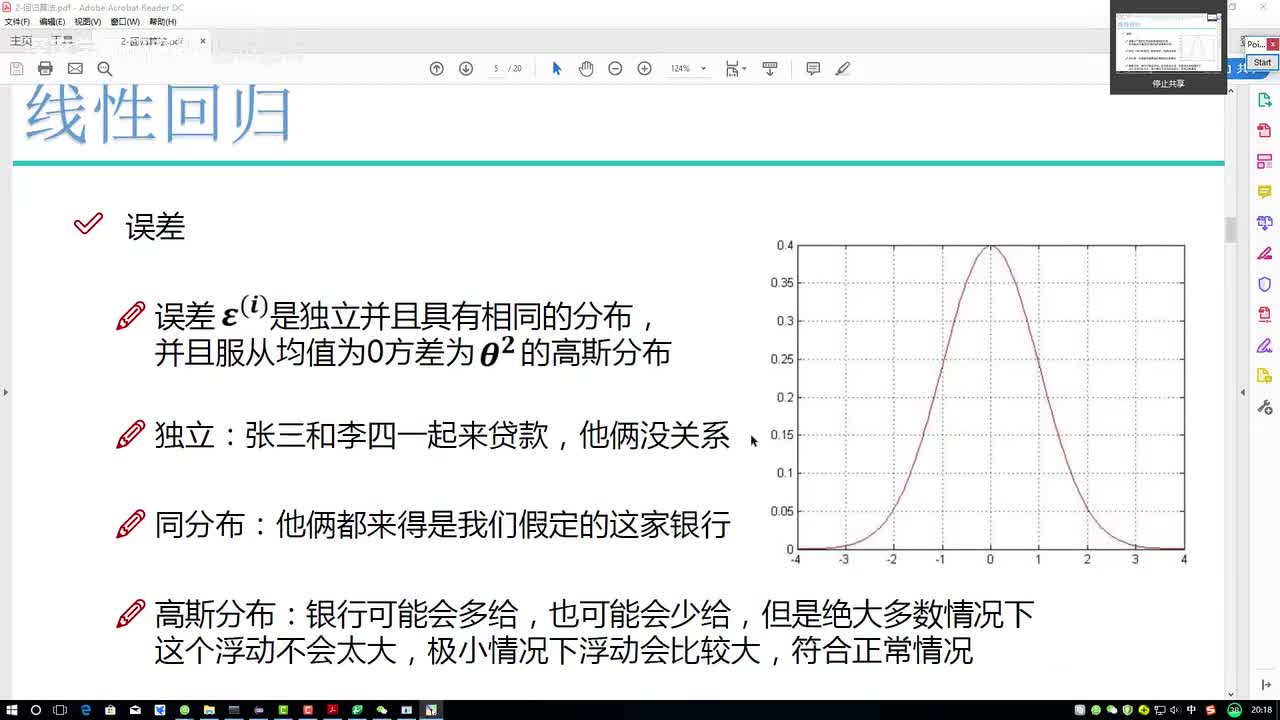Open the 窗口(W) menu

(125, 21)
